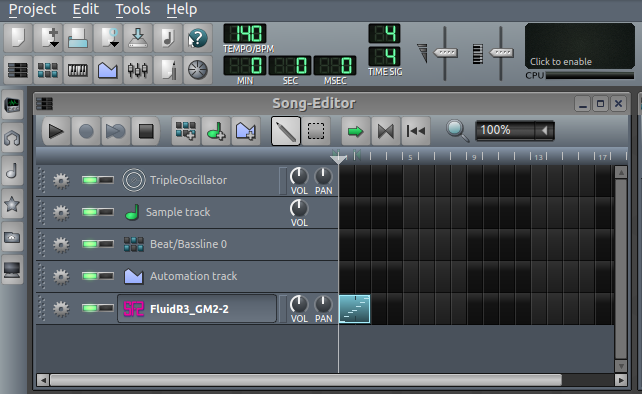642x394 pixels.
Task: Create new project from template
Action: coord(48,38)
